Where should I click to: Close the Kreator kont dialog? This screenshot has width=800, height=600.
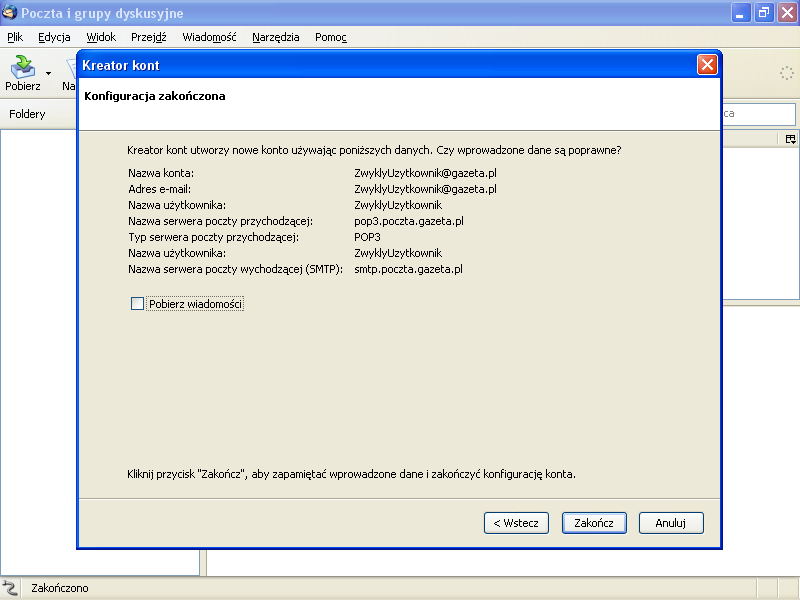(x=707, y=65)
